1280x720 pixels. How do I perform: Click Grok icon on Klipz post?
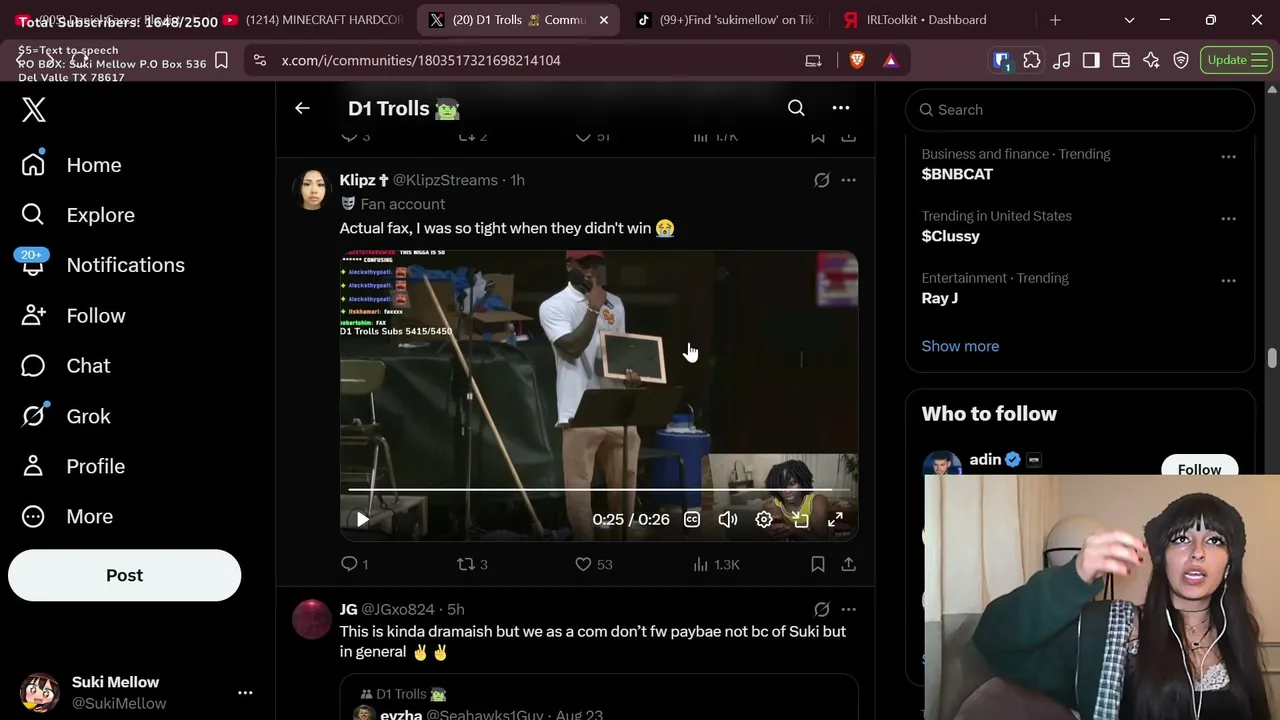click(822, 180)
